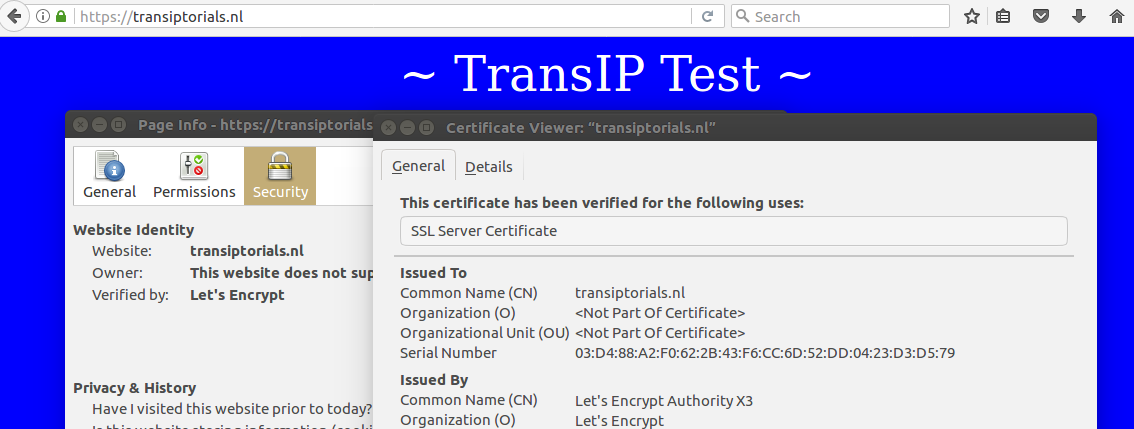Image resolution: width=1134 pixels, height=429 pixels.
Task: Click the Privacy & History heading
Action: coord(135,388)
